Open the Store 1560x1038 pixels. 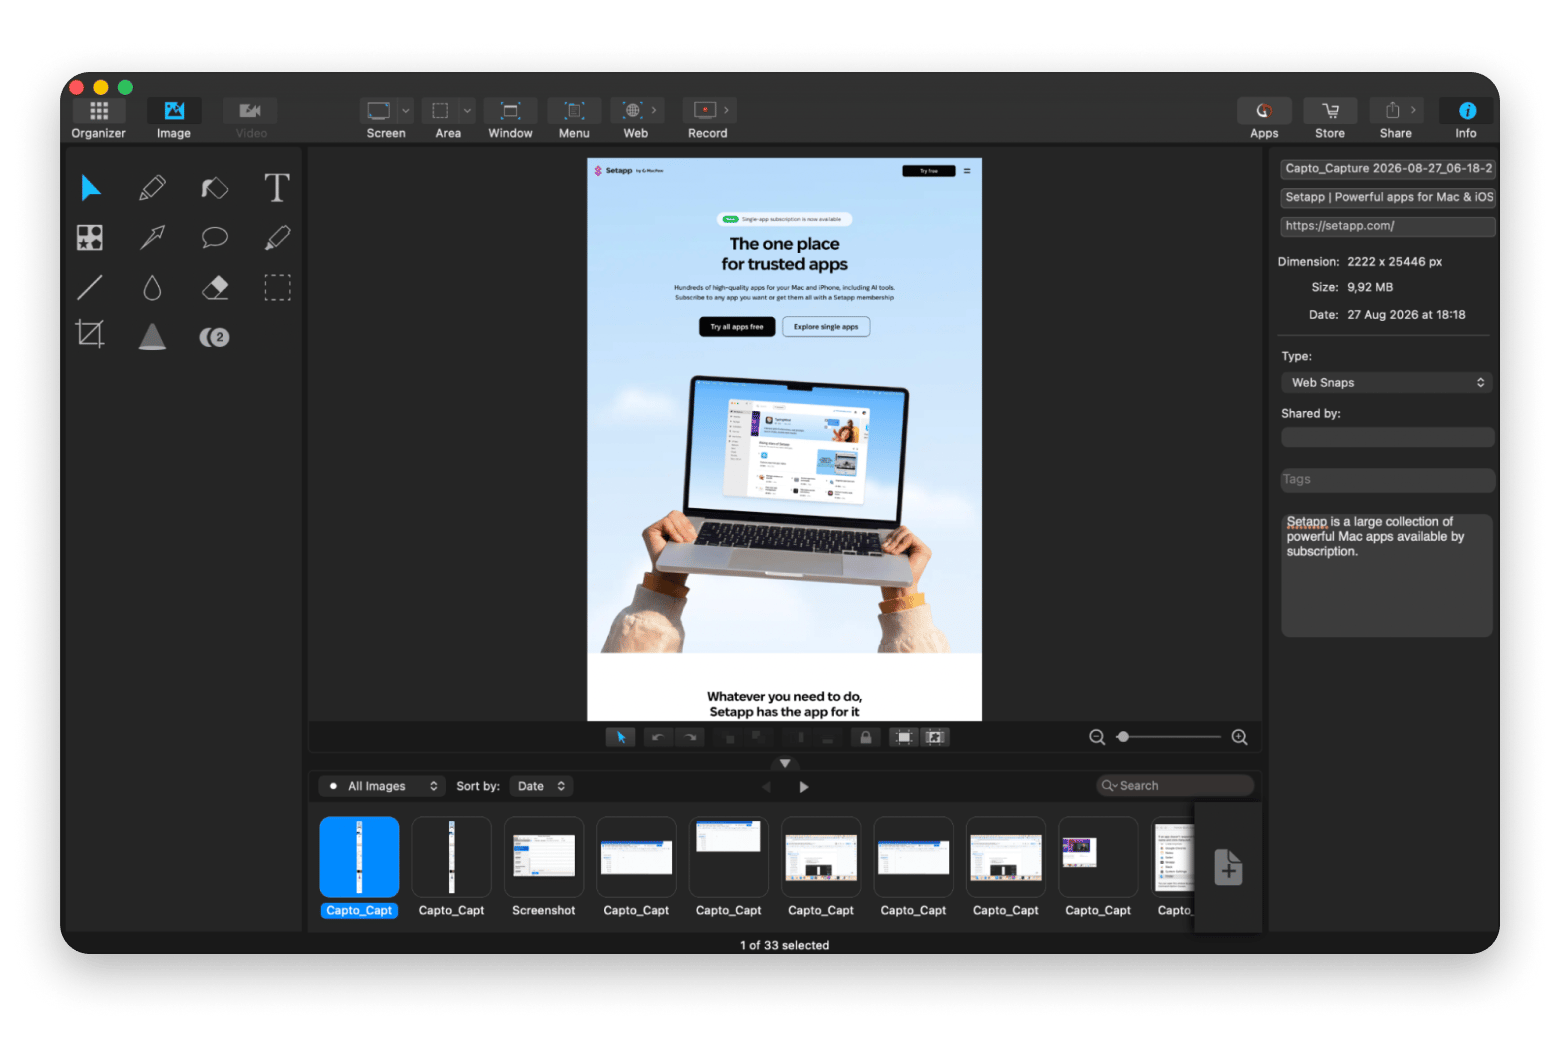(1330, 118)
